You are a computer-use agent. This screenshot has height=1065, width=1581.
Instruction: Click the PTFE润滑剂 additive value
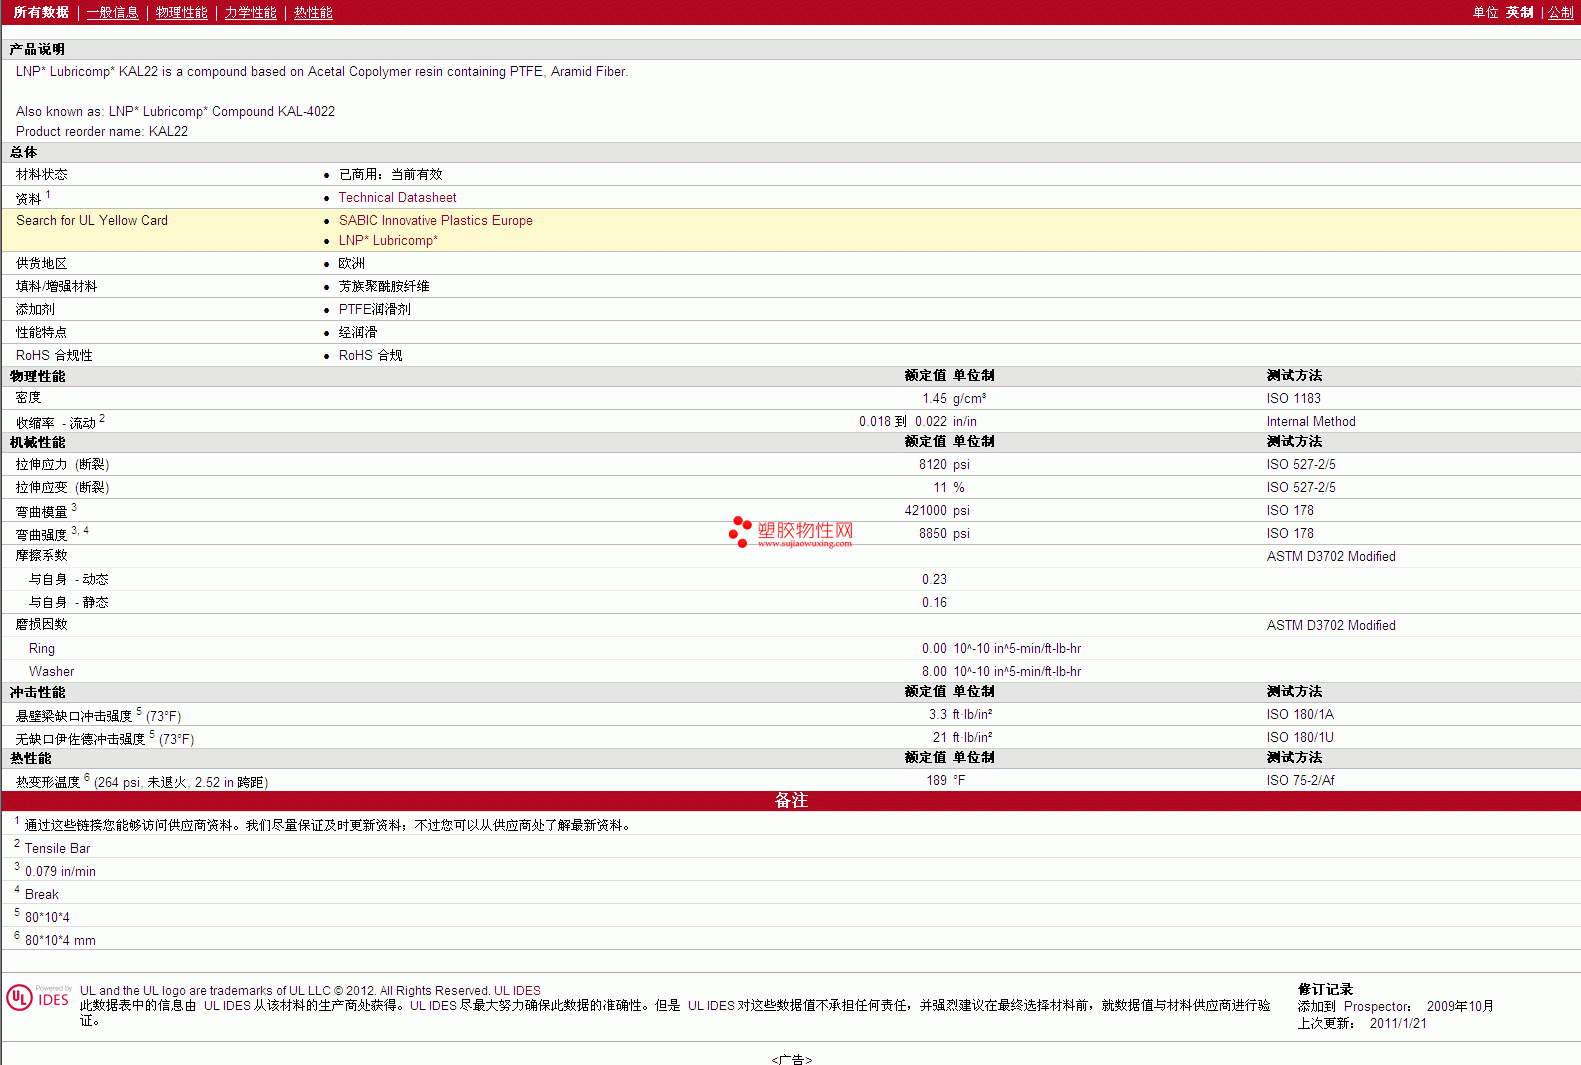click(374, 309)
